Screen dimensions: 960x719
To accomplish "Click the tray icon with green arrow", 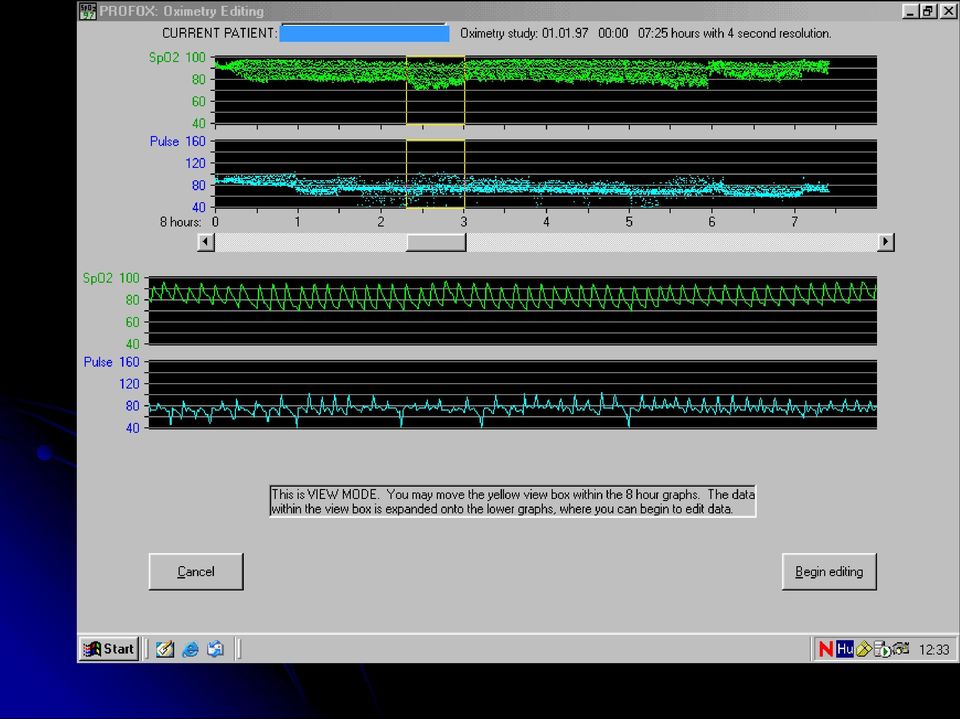I will pos(882,649).
